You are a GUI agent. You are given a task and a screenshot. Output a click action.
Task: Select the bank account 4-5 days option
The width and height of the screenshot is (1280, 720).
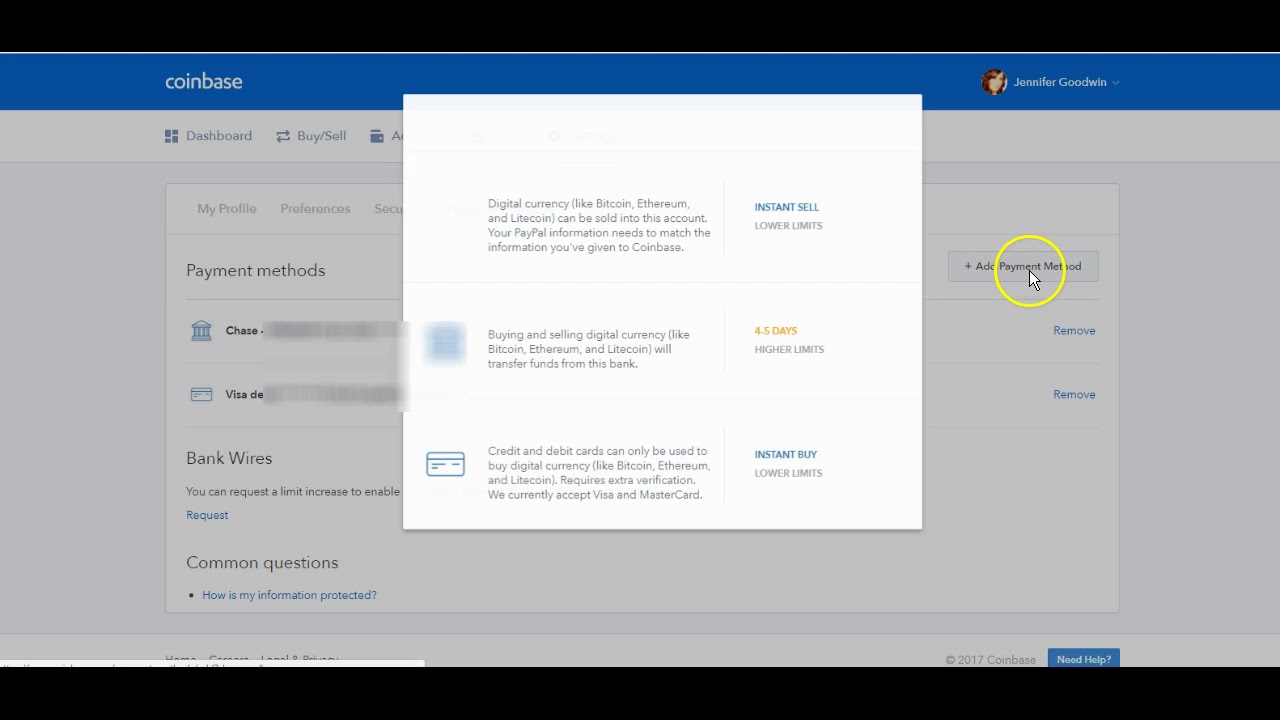(x=662, y=341)
